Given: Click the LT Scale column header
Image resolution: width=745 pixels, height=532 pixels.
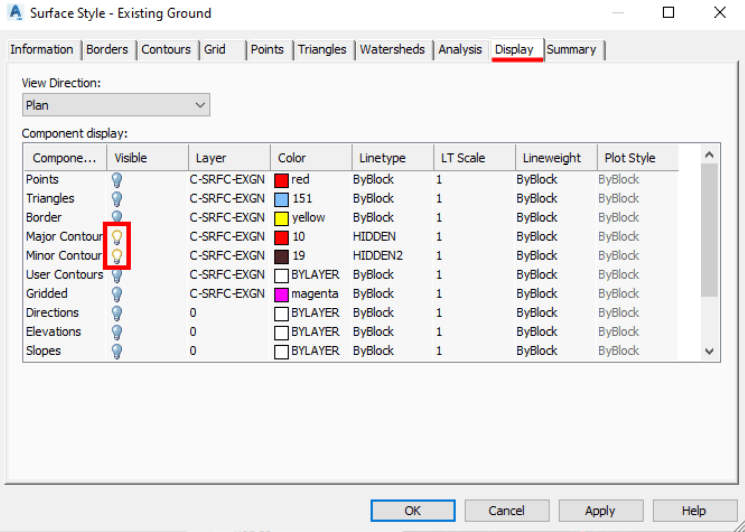Looking at the screenshot, I should point(475,158).
